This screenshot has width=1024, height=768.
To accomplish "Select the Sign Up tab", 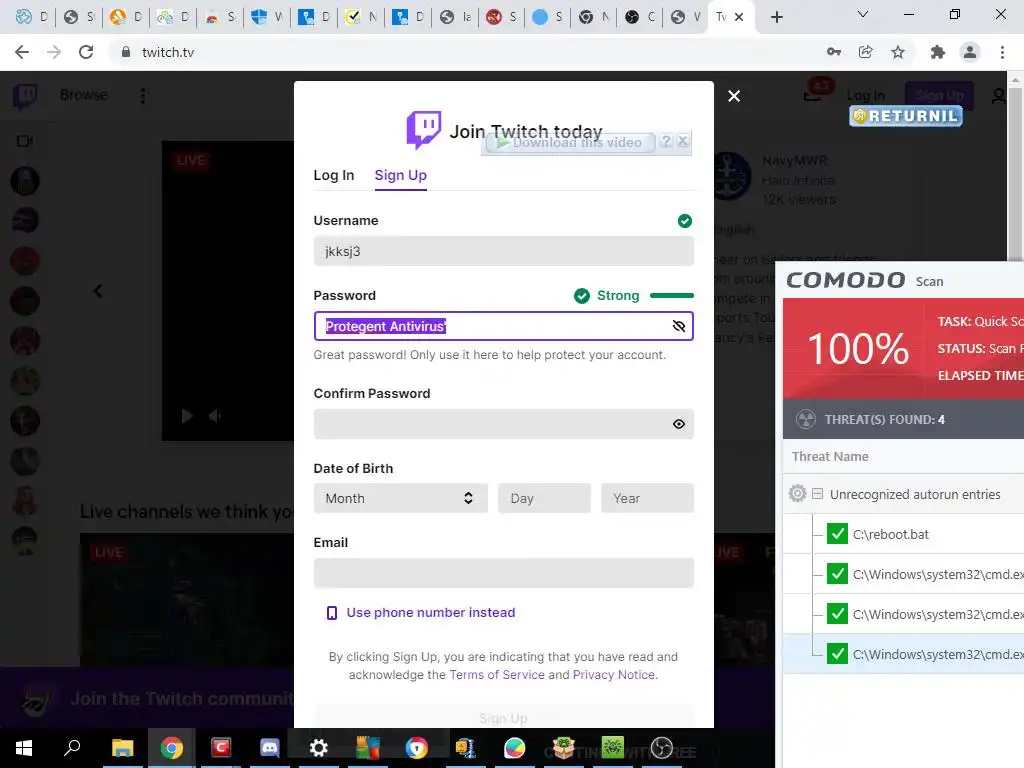I will click(x=400, y=175).
